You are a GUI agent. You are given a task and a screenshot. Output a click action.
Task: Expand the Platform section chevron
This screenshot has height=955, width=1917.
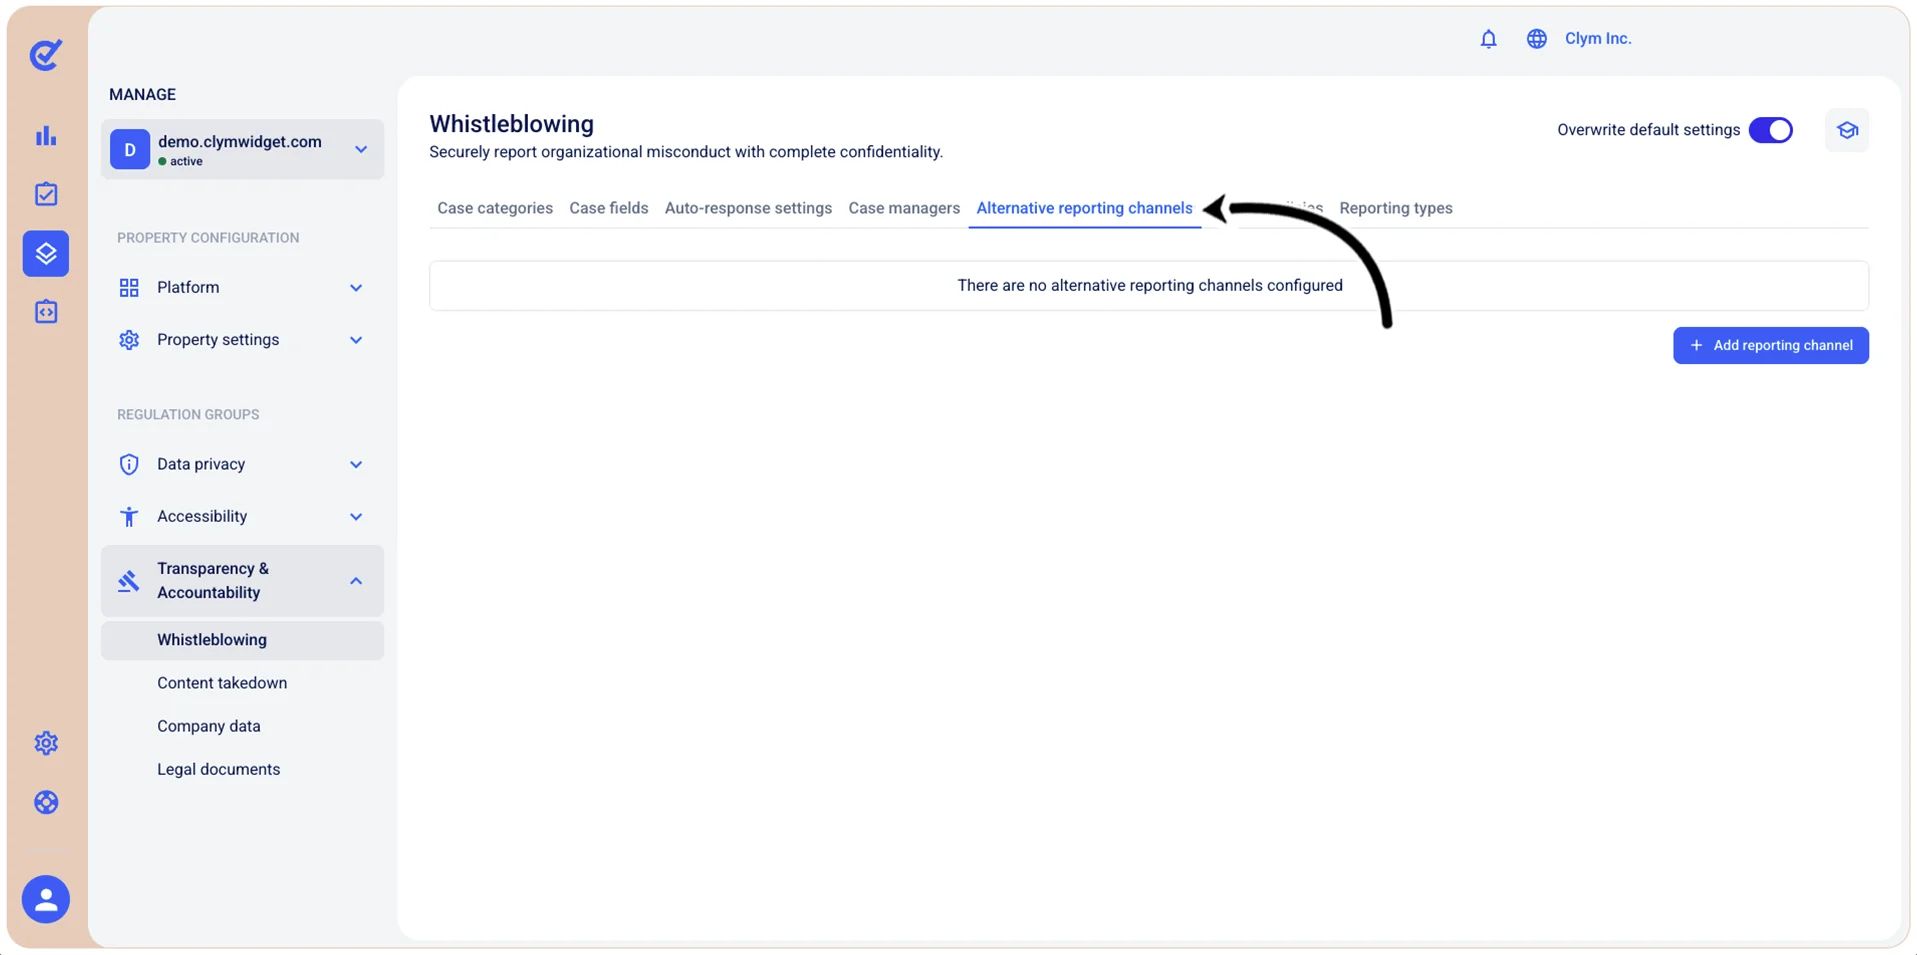pos(356,288)
